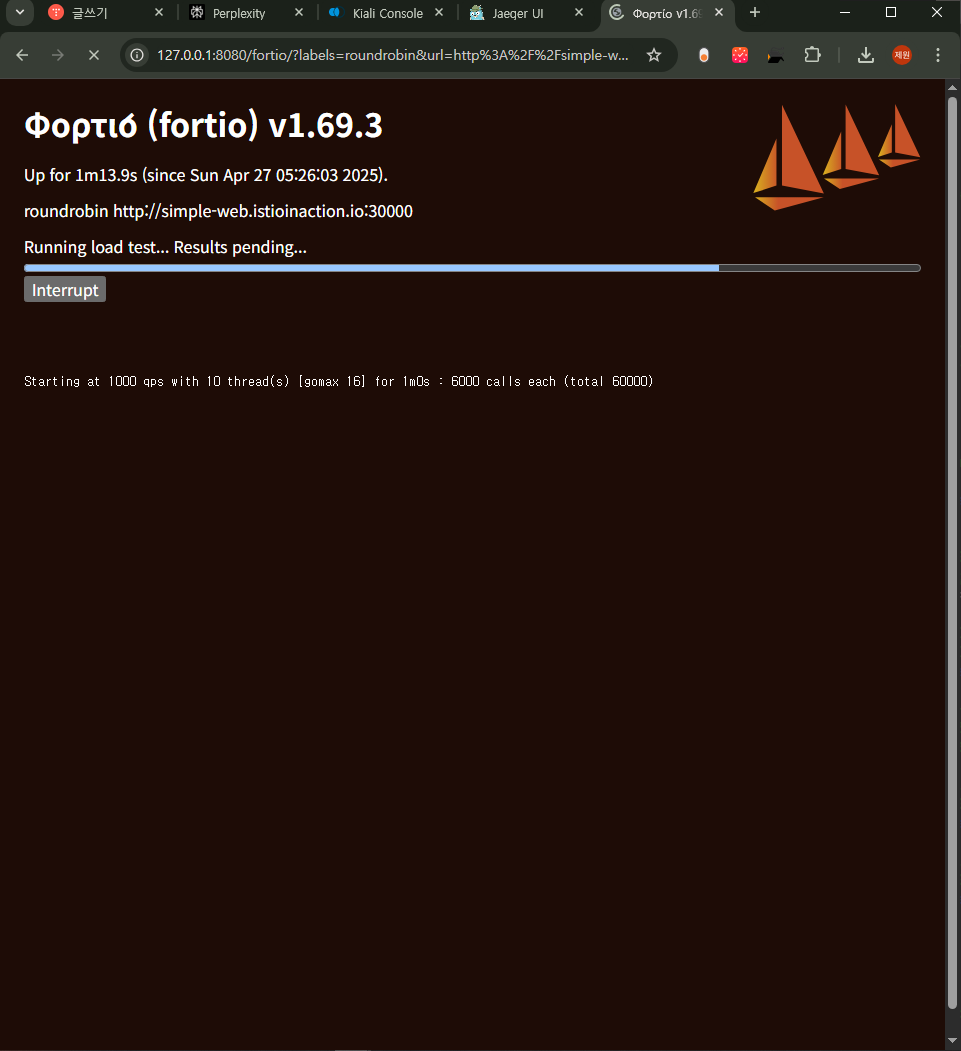The image size is (961, 1051).
Task: Click the Fortio sailboats logo
Action: pyautogui.click(x=836, y=158)
